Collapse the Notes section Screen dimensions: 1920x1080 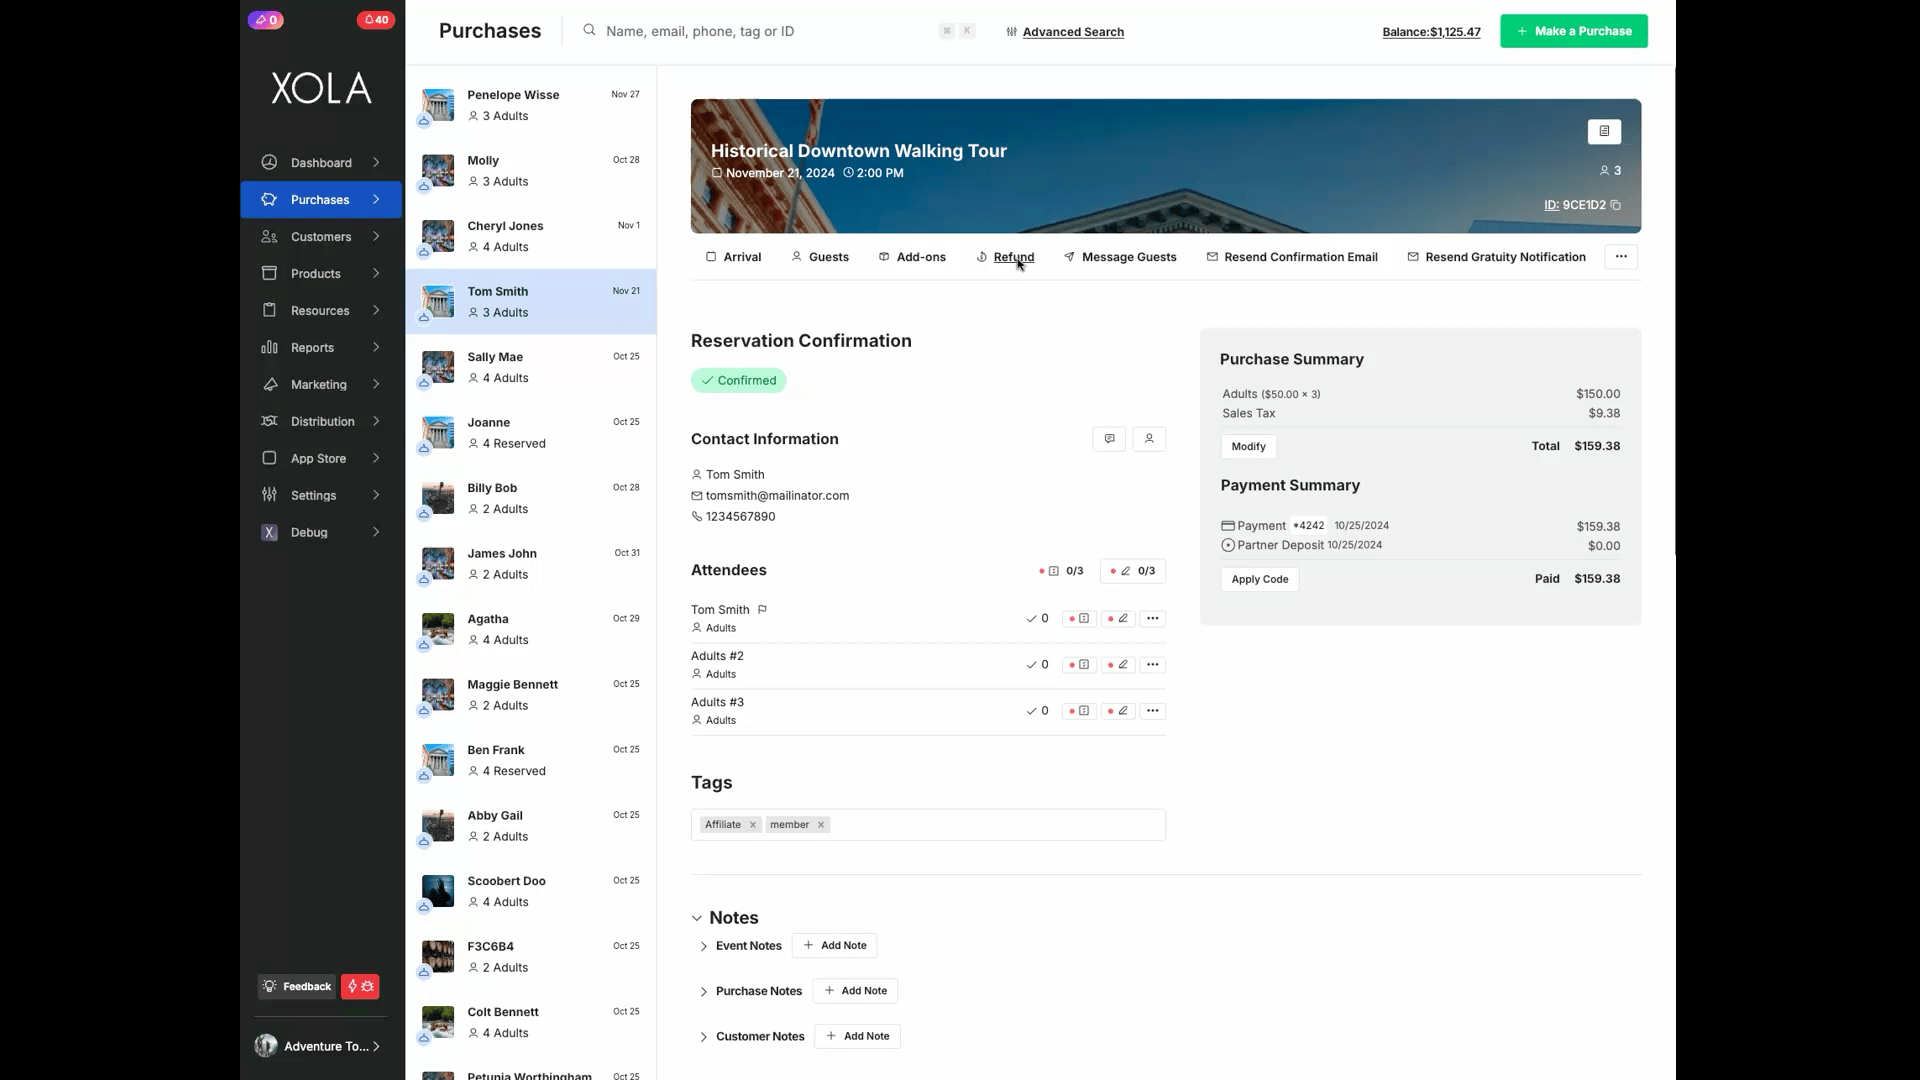[x=697, y=918]
